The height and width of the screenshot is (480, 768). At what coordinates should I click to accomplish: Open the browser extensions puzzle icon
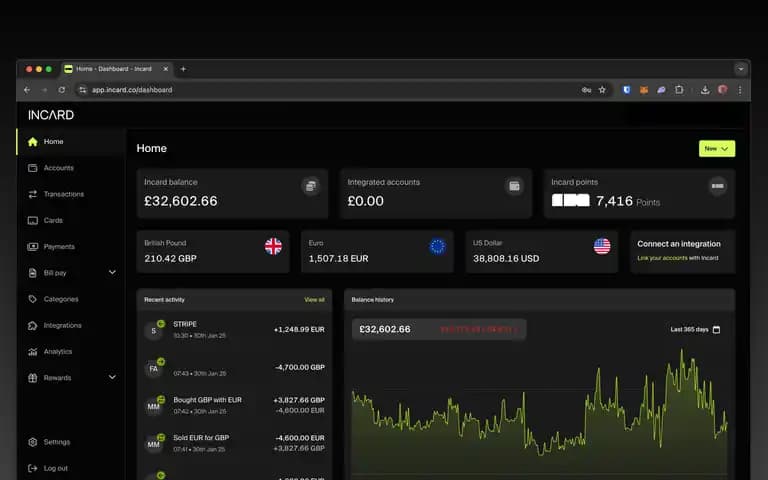[x=679, y=90]
